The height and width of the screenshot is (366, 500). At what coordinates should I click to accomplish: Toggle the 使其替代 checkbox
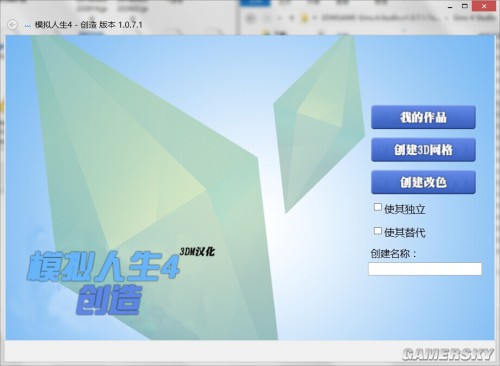point(378,231)
